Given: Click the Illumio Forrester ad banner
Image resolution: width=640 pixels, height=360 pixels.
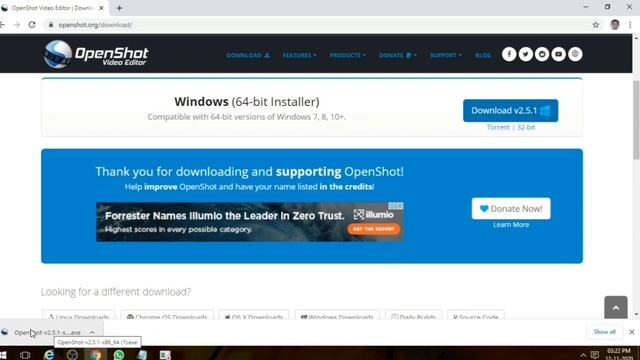Looking at the screenshot, I should (x=250, y=222).
